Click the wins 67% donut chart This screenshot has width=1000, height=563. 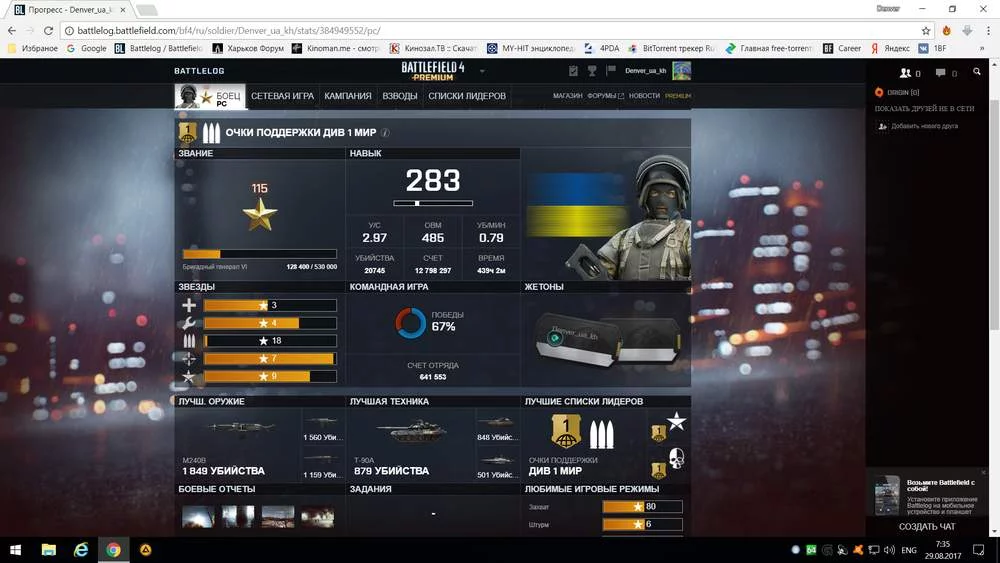[410, 323]
